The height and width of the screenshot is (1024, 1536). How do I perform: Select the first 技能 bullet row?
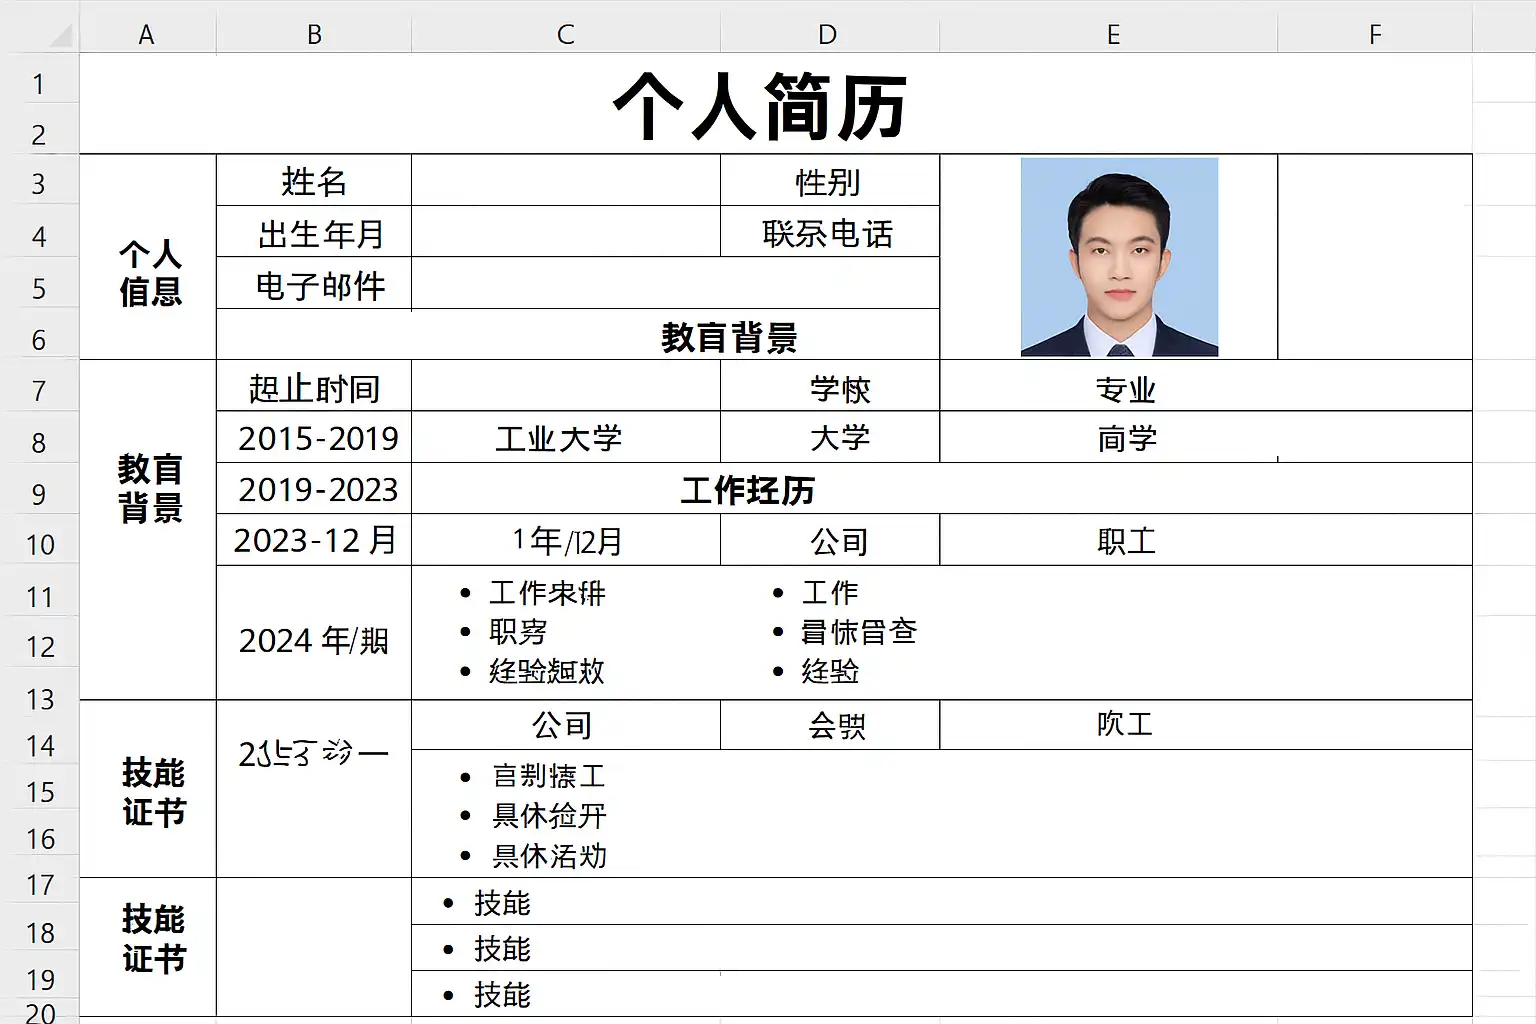942,902
